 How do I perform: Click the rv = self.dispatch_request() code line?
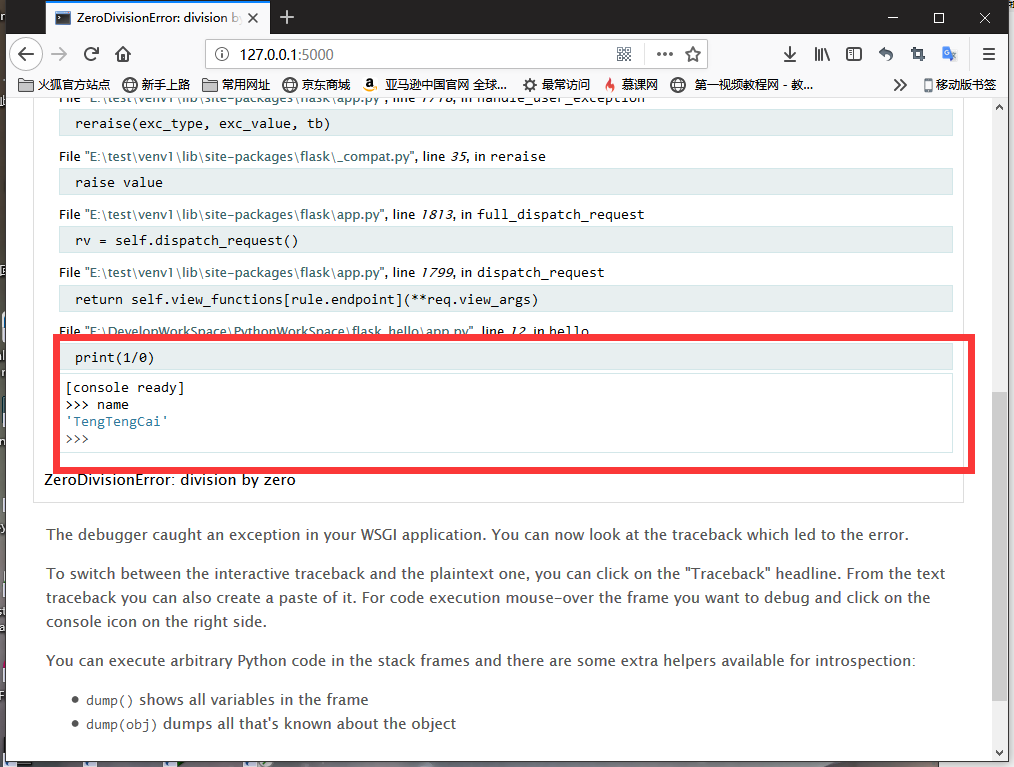pos(505,240)
